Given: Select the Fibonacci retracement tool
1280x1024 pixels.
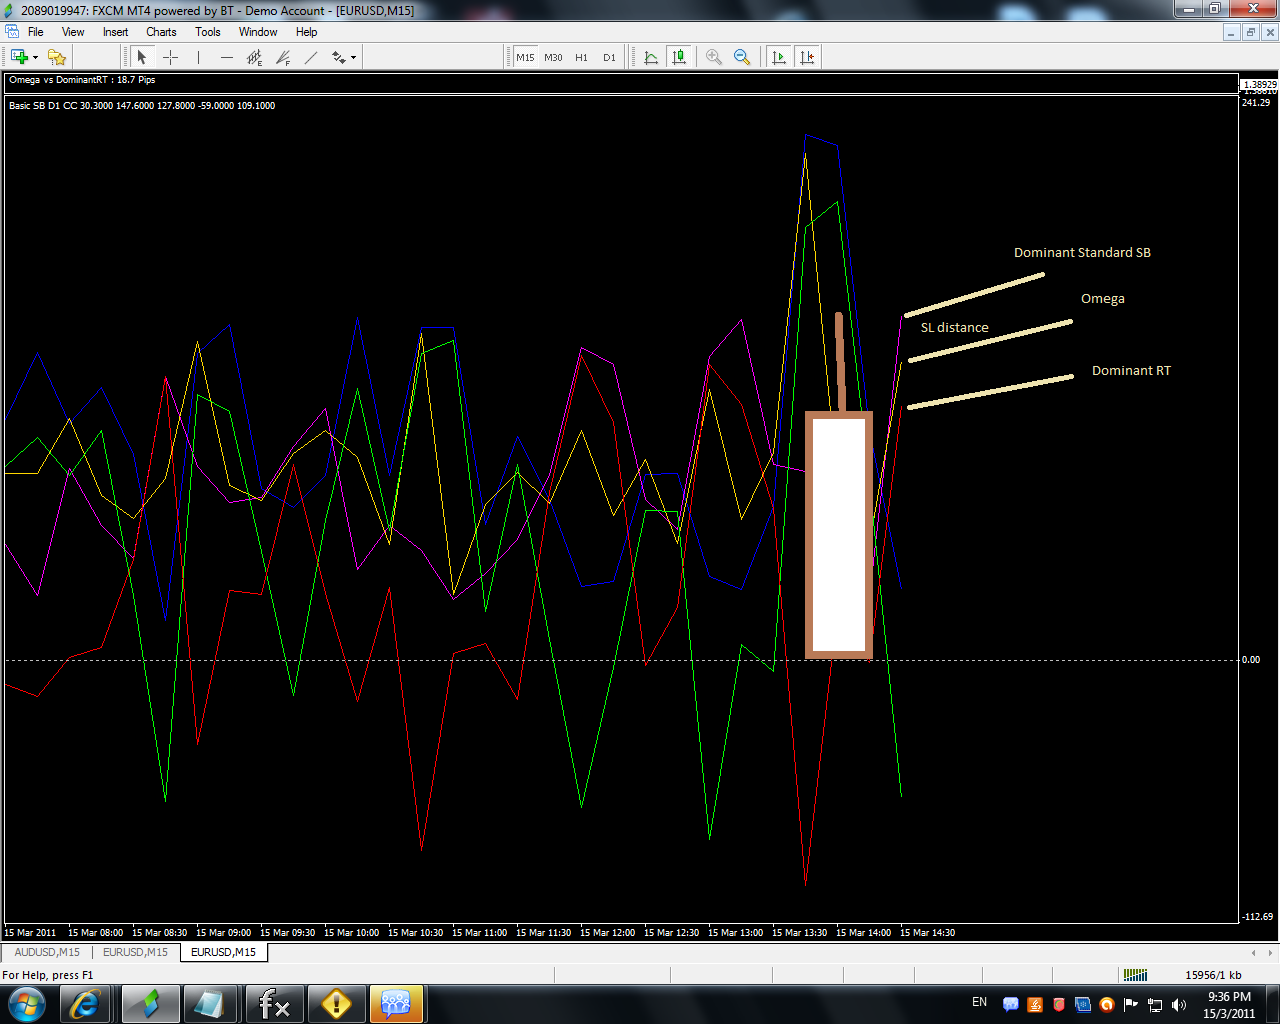Looking at the screenshot, I should point(283,57).
